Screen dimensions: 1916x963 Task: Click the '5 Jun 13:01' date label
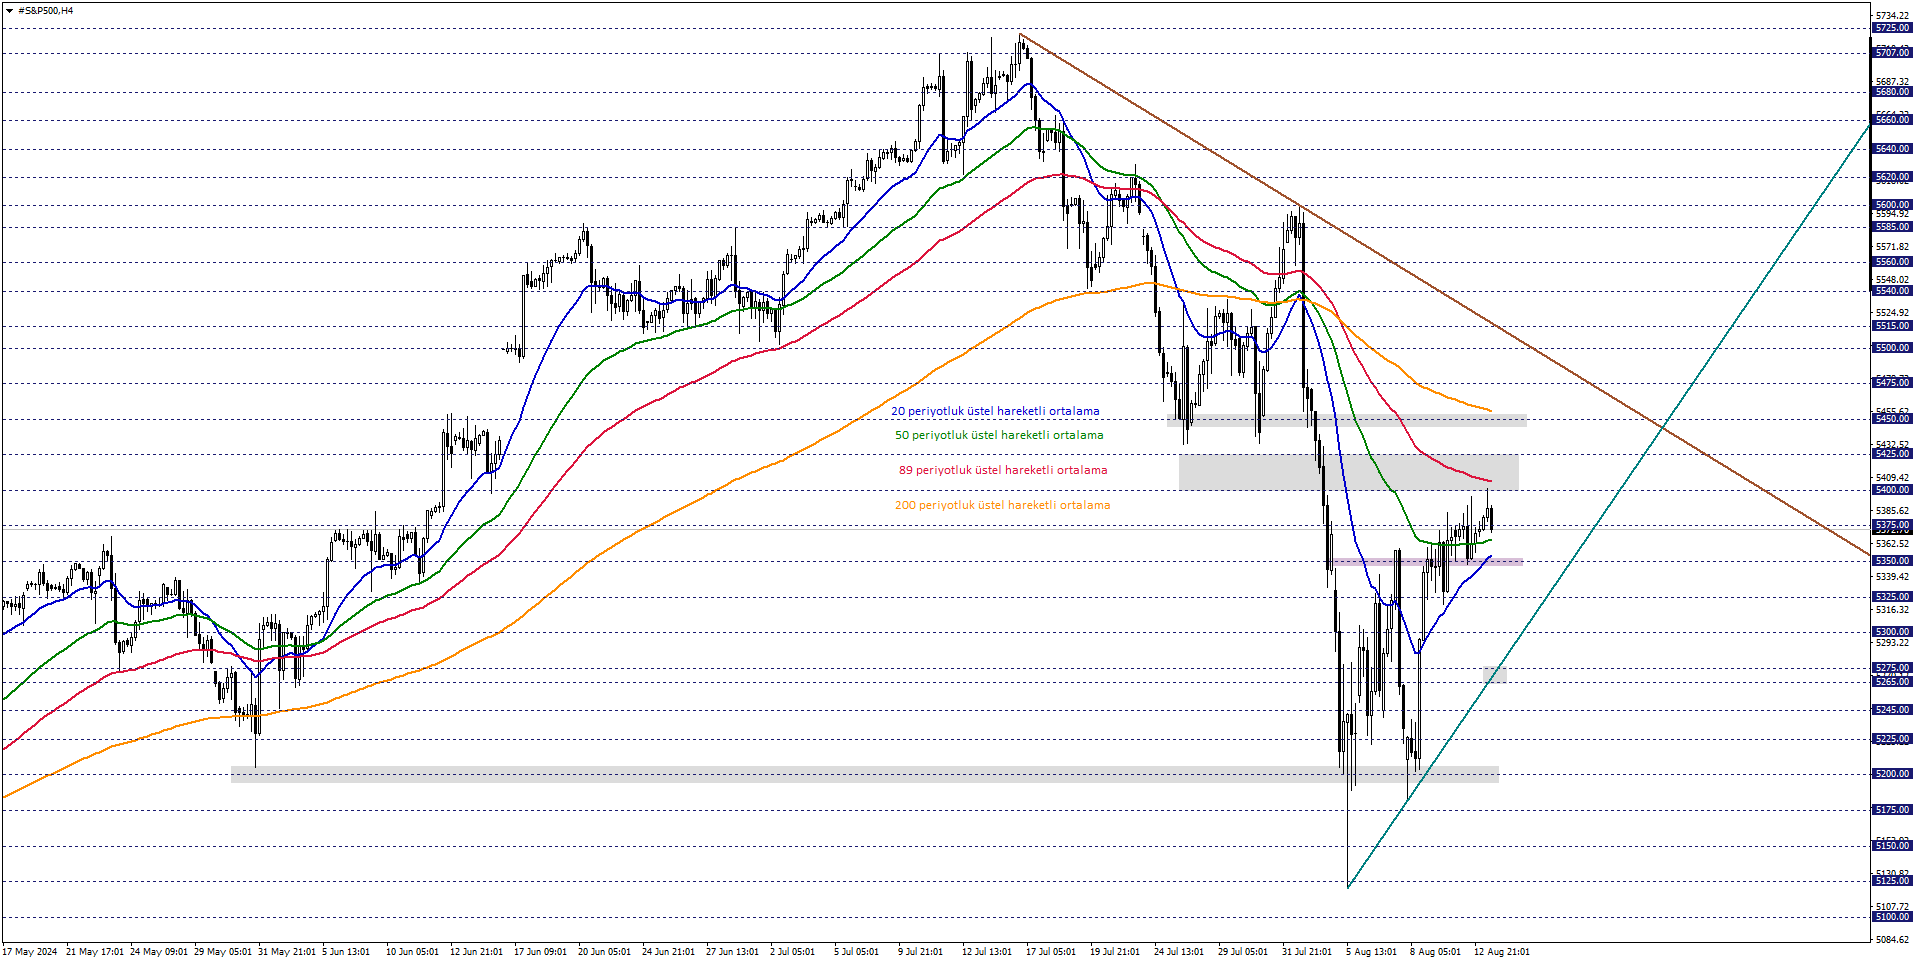pyautogui.click(x=346, y=952)
